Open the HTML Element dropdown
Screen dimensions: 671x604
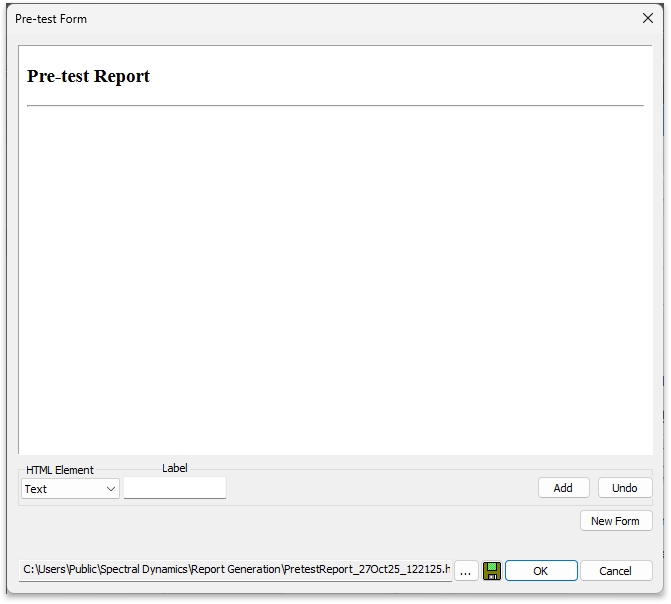pos(70,489)
